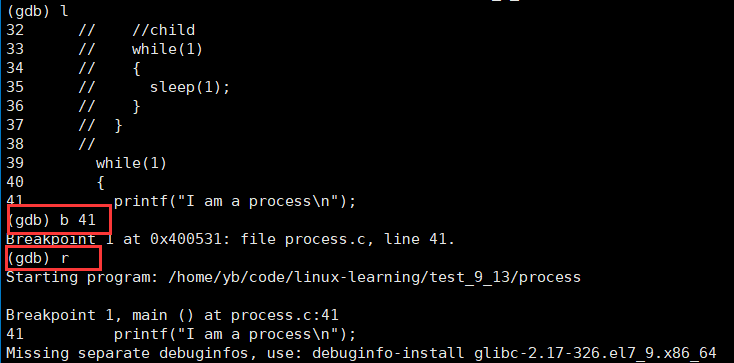Click line 38 empty comment slashes

coord(87,144)
